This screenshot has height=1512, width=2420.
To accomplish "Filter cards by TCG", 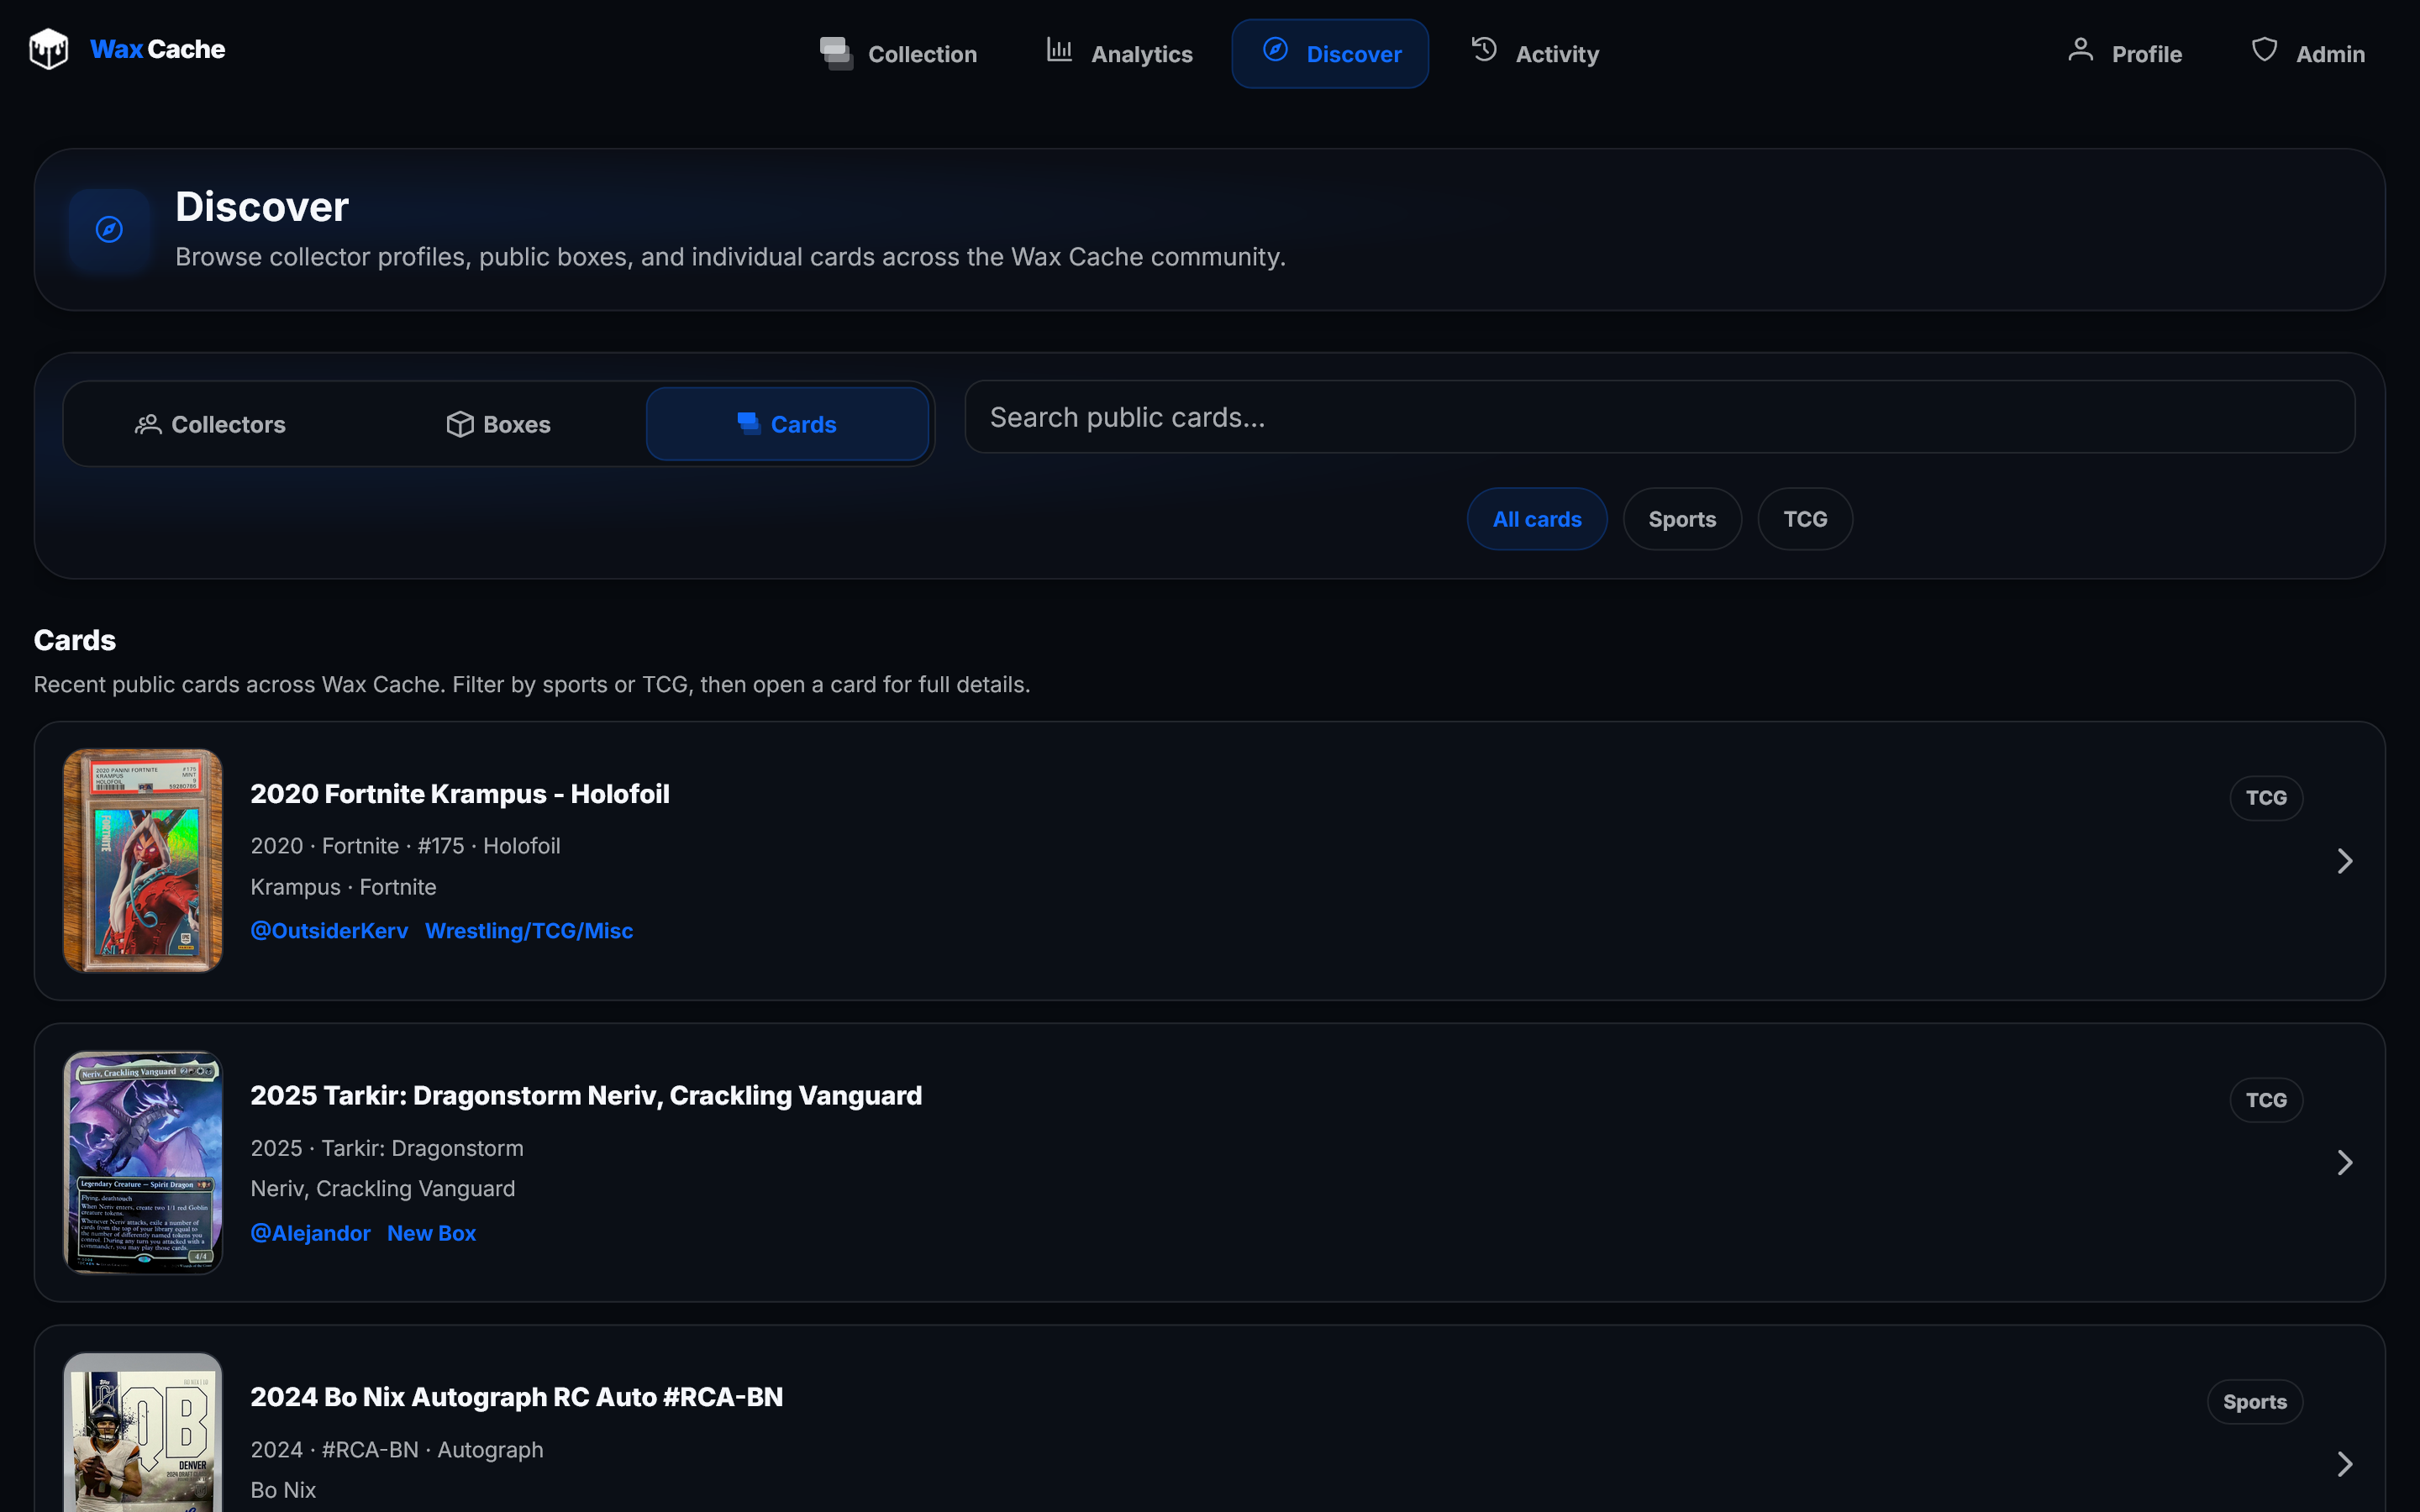I will pyautogui.click(x=1805, y=519).
